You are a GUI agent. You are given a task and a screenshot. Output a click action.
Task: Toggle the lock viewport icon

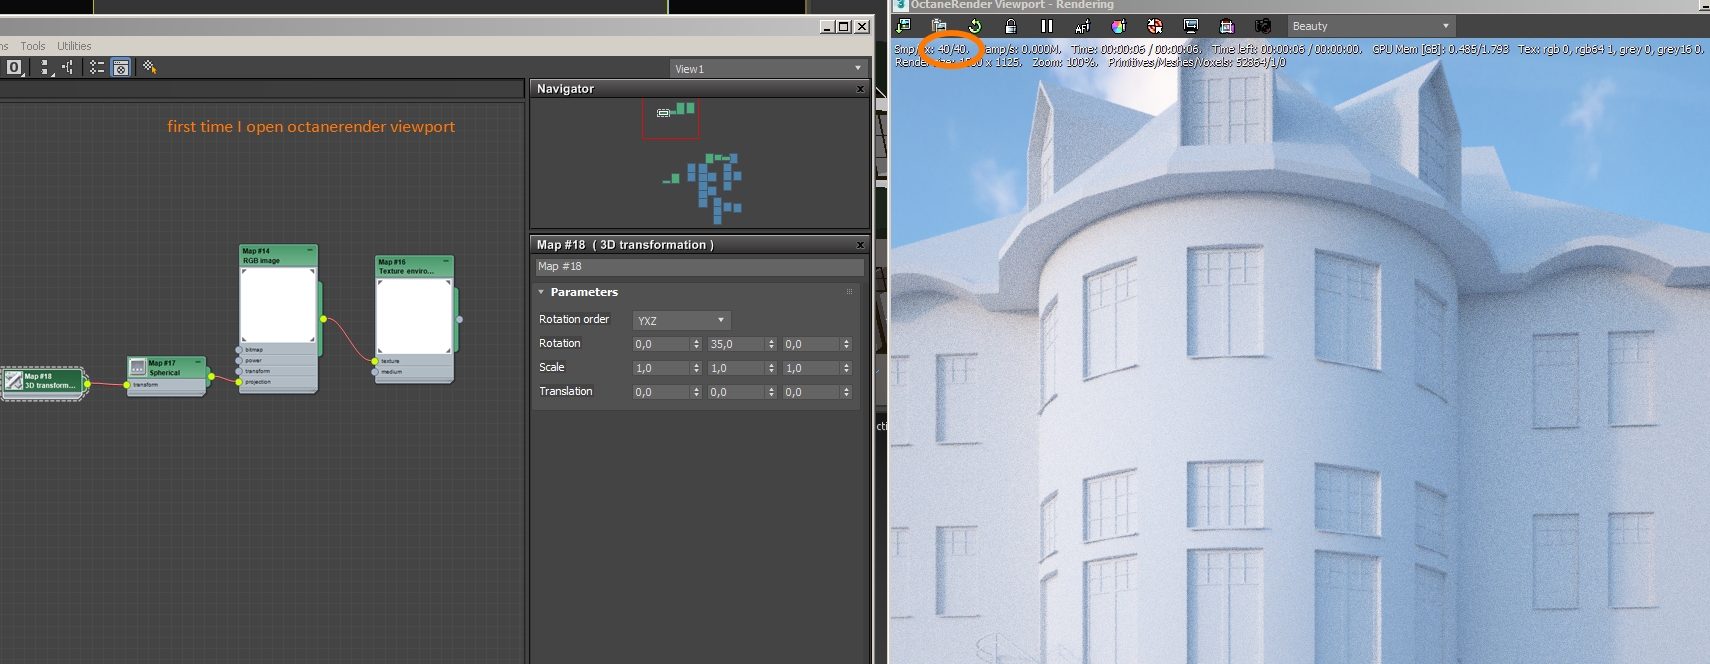(1011, 26)
